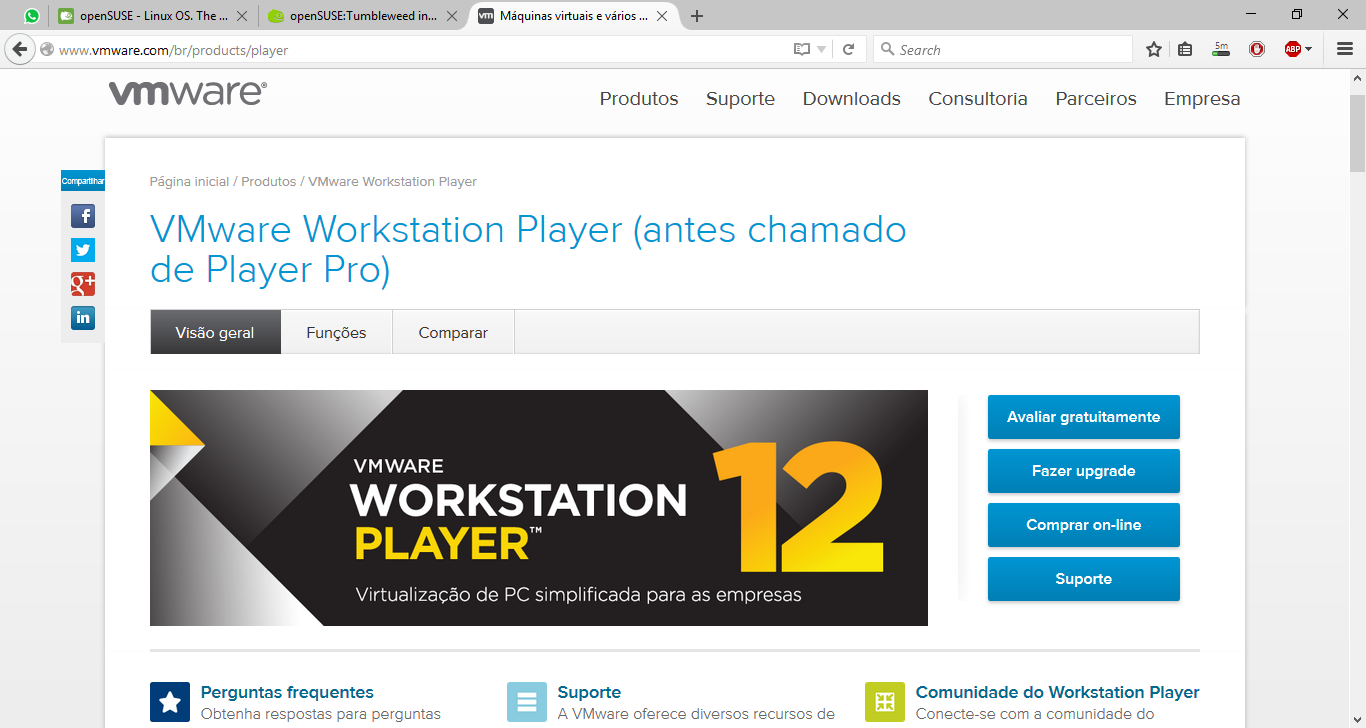This screenshot has width=1366, height=728.
Task: Click the red stop-hand blocker extension icon
Action: (x=1258, y=49)
